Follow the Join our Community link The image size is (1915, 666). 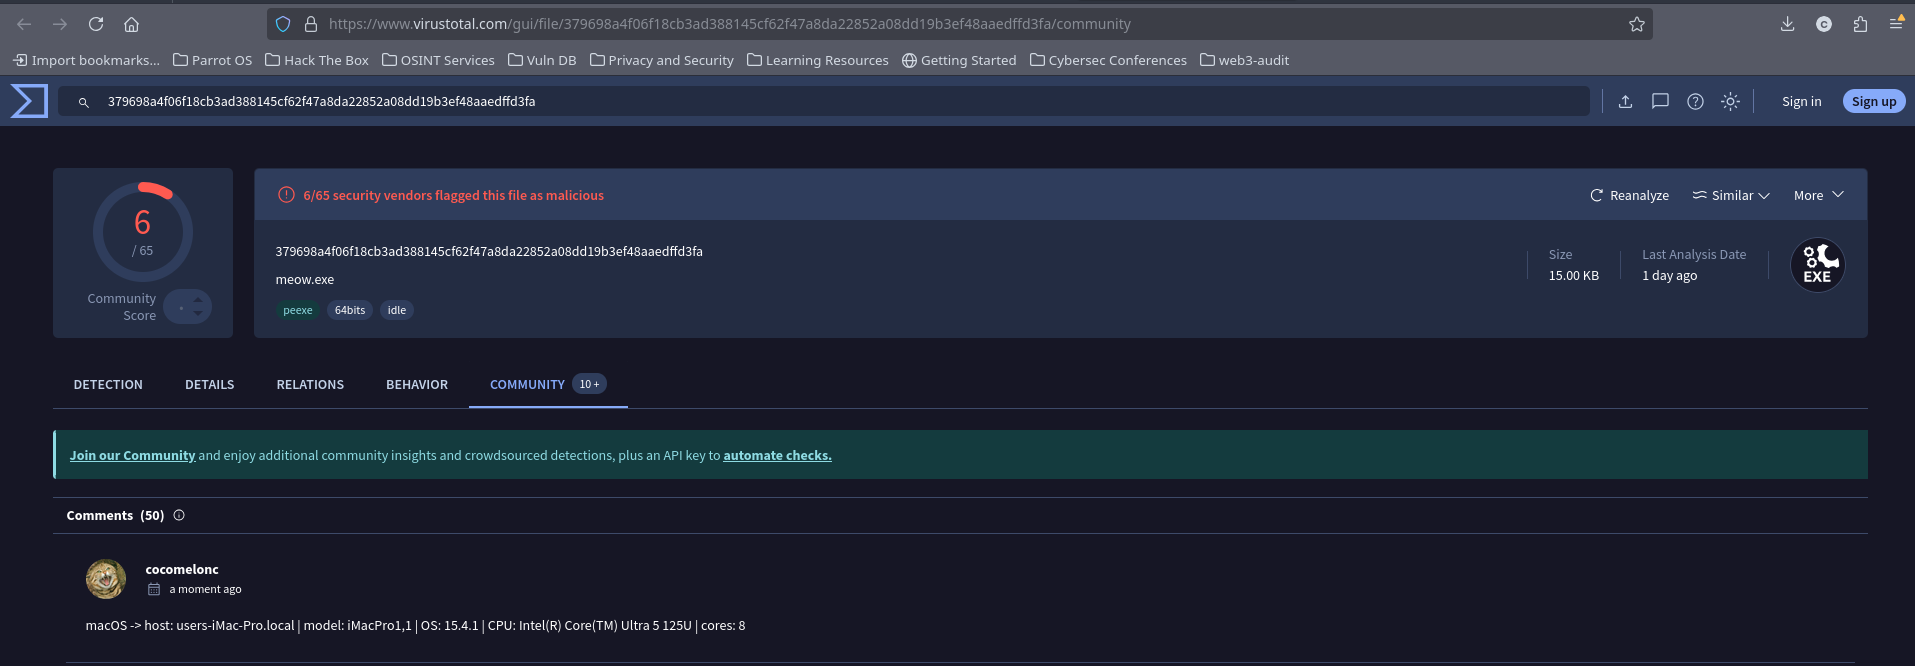(x=132, y=455)
